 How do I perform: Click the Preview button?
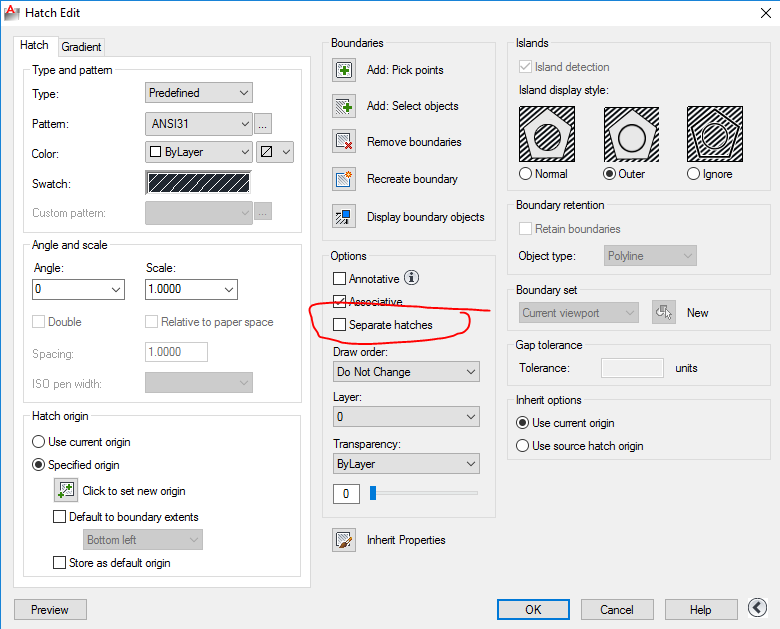50,610
